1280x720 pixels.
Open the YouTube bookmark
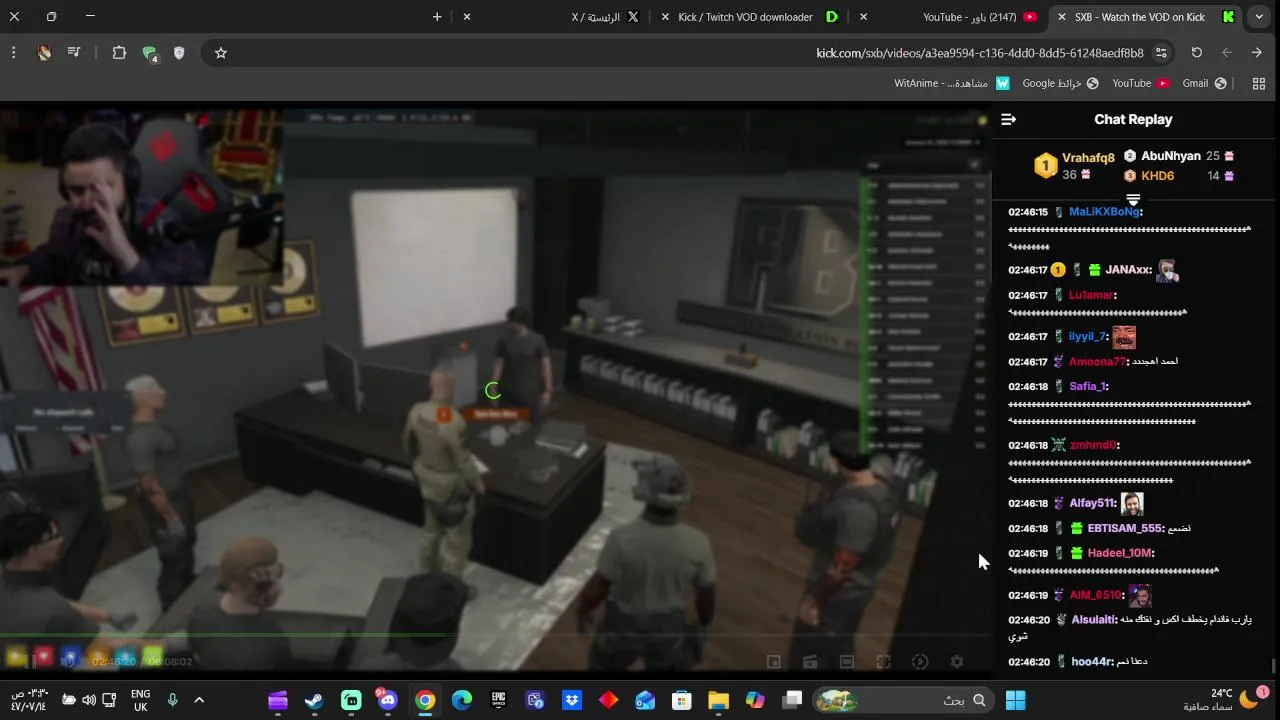1141,84
